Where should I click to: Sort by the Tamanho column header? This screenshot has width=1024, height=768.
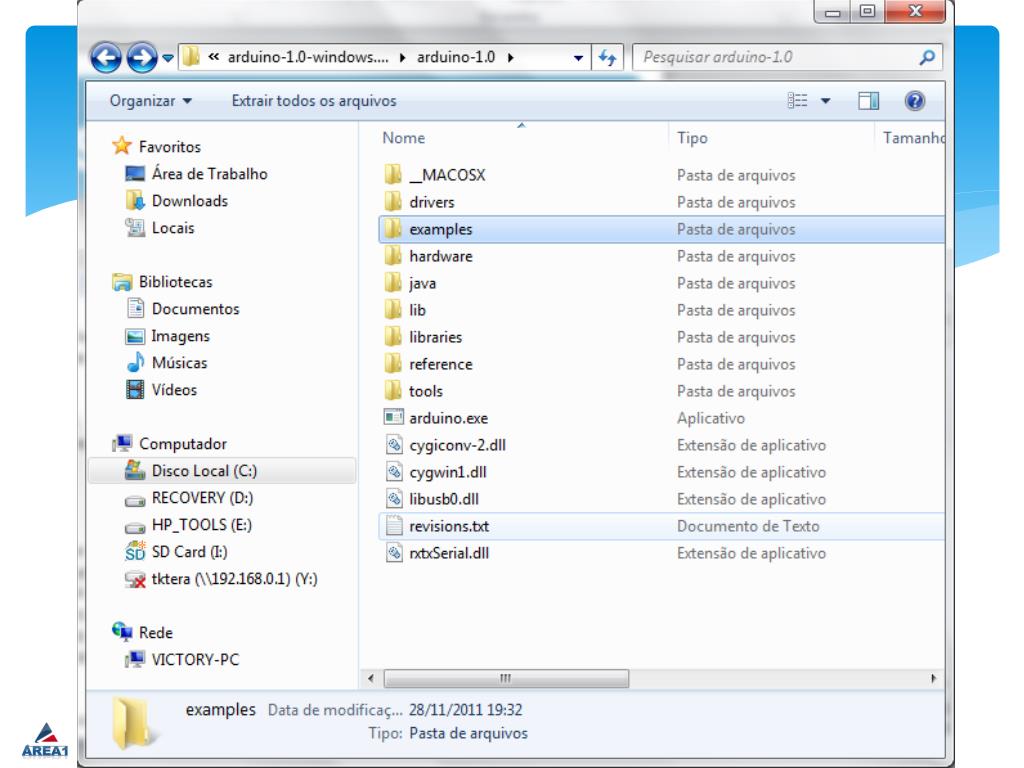pos(913,138)
